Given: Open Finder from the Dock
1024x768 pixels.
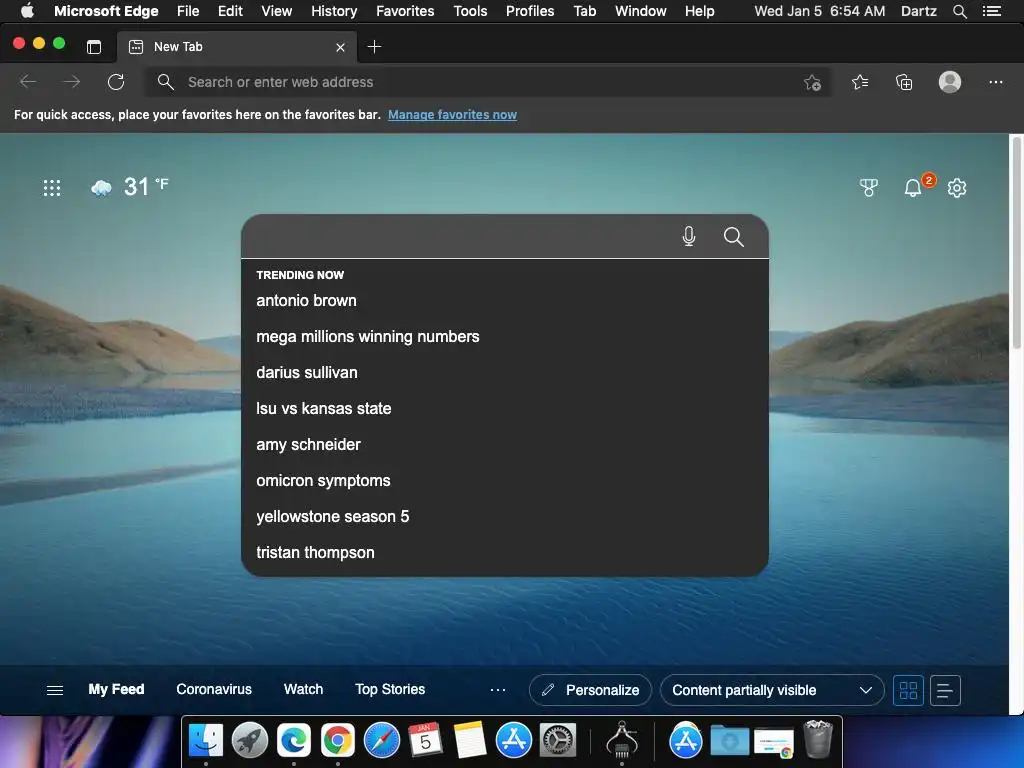Looking at the screenshot, I should (206, 740).
